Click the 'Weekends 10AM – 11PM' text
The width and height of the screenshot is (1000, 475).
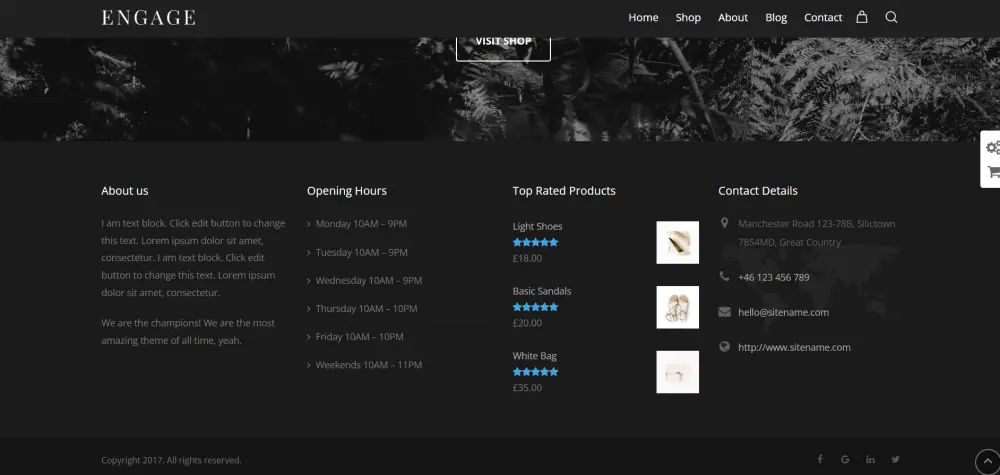(369, 365)
